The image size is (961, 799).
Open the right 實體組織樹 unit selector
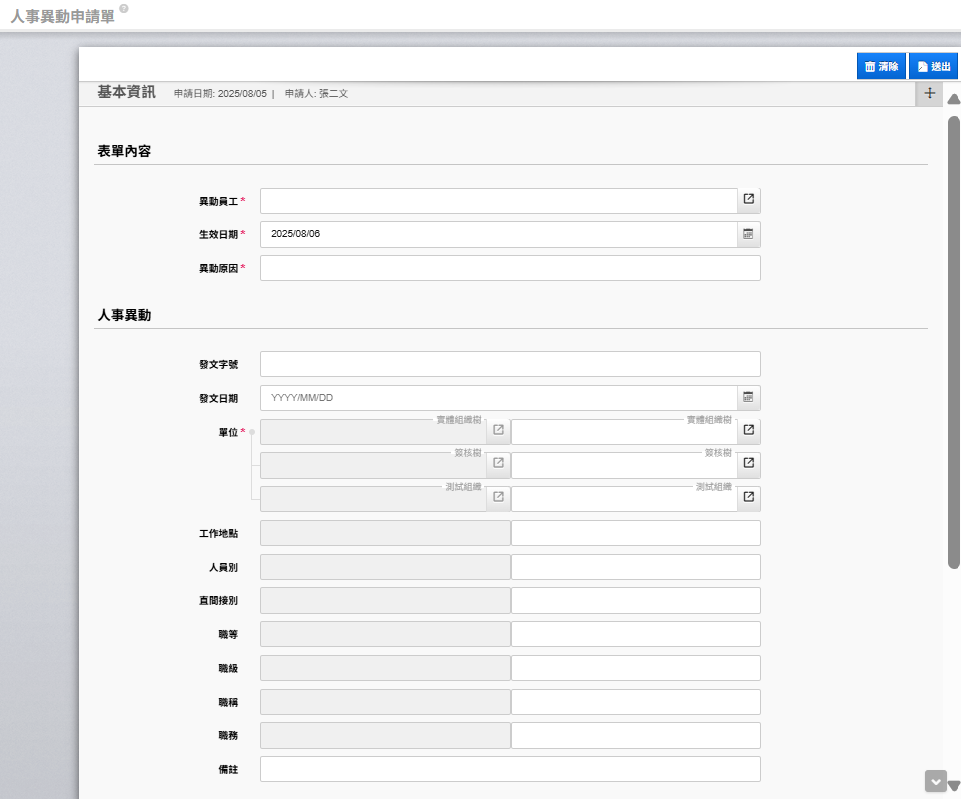pyautogui.click(x=749, y=431)
